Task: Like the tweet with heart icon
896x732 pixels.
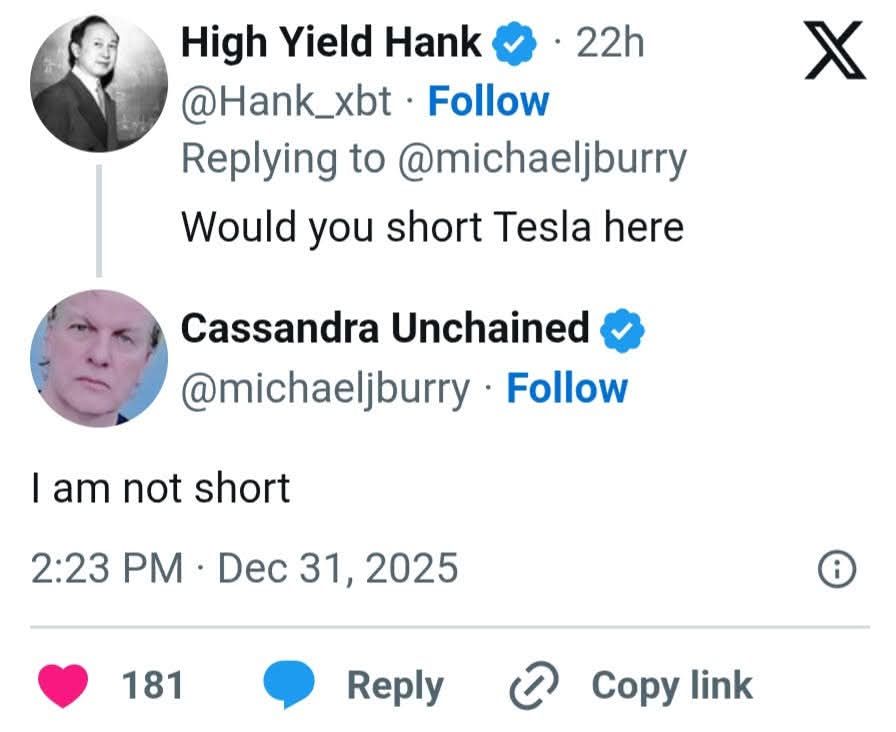Action: coord(68,686)
